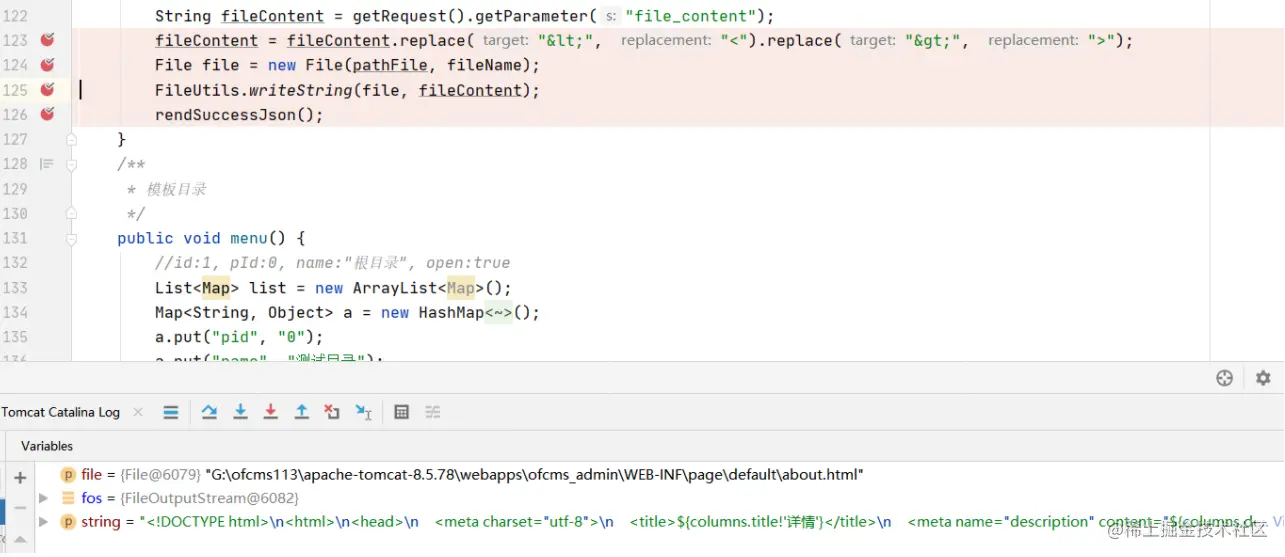Click the Step Over debugger icon
The height and width of the screenshot is (557, 1285).
tap(209, 412)
